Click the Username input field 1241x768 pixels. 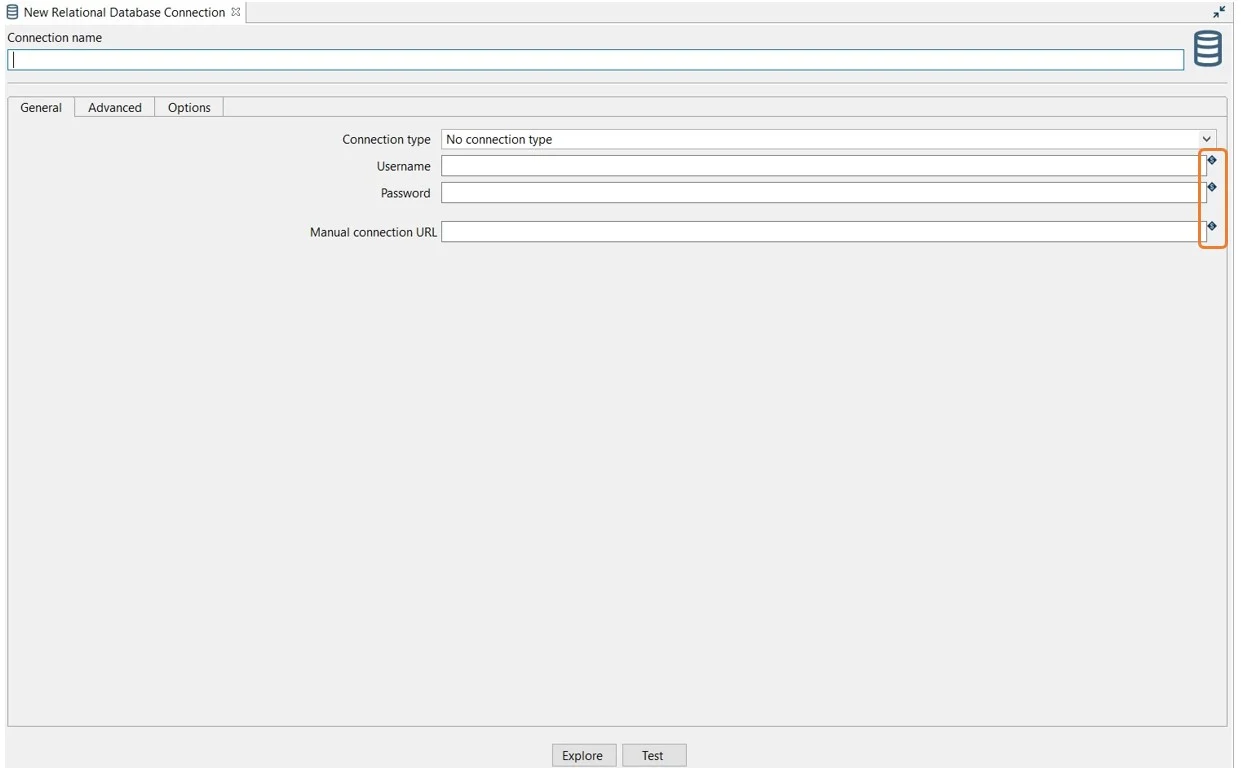pos(820,165)
